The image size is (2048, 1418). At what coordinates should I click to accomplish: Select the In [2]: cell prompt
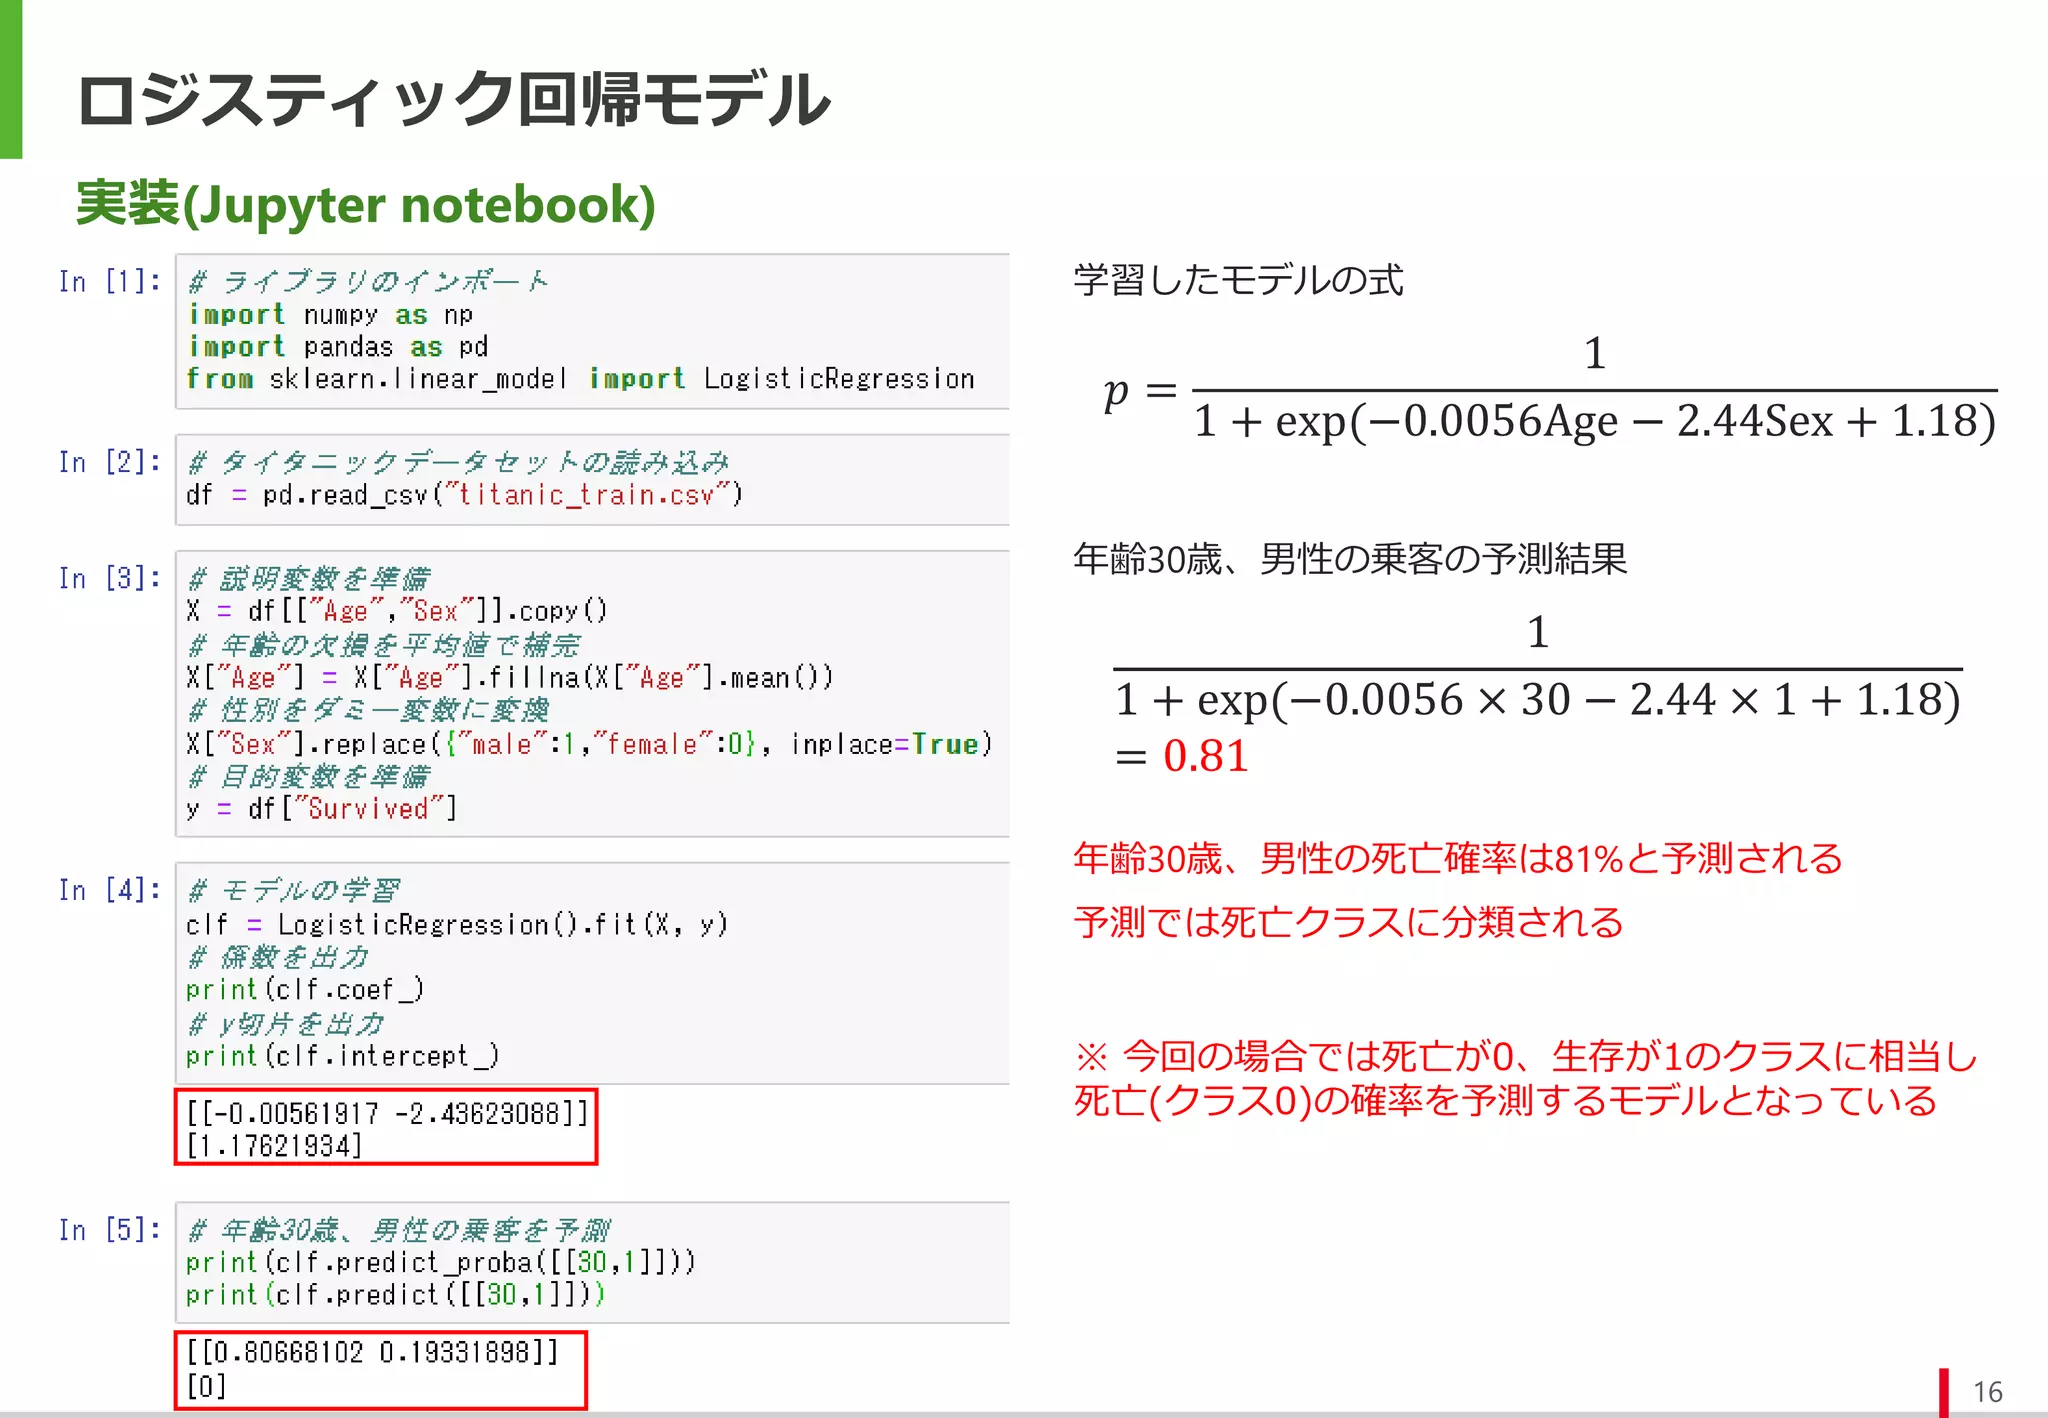click(110, 462)
